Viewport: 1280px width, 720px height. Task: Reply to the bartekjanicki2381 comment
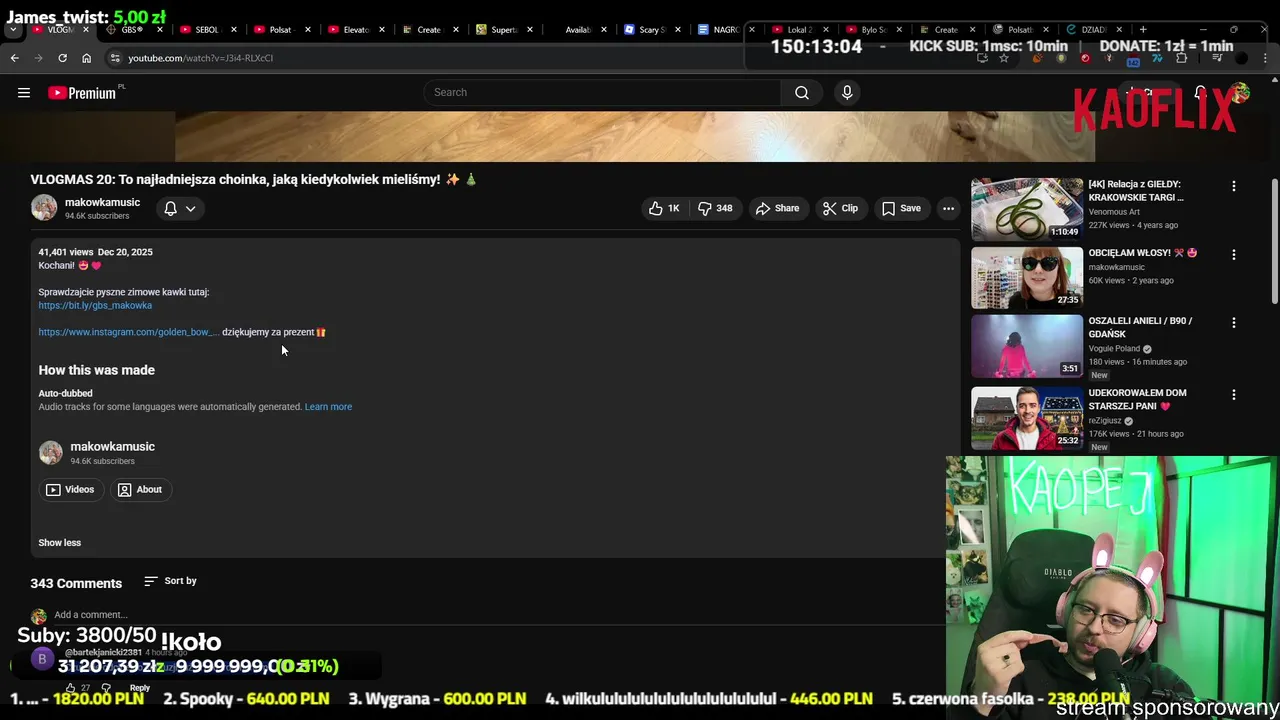click(140, 688)
